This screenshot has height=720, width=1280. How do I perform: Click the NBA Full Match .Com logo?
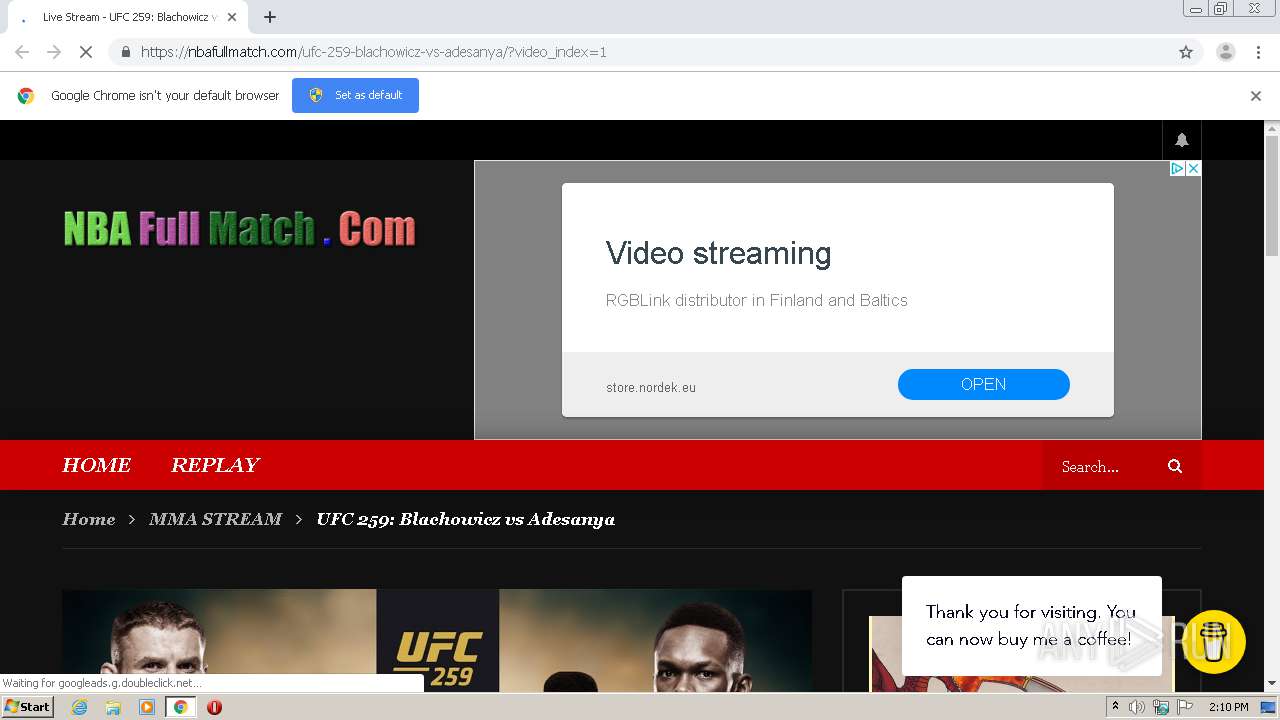[239, 229]
